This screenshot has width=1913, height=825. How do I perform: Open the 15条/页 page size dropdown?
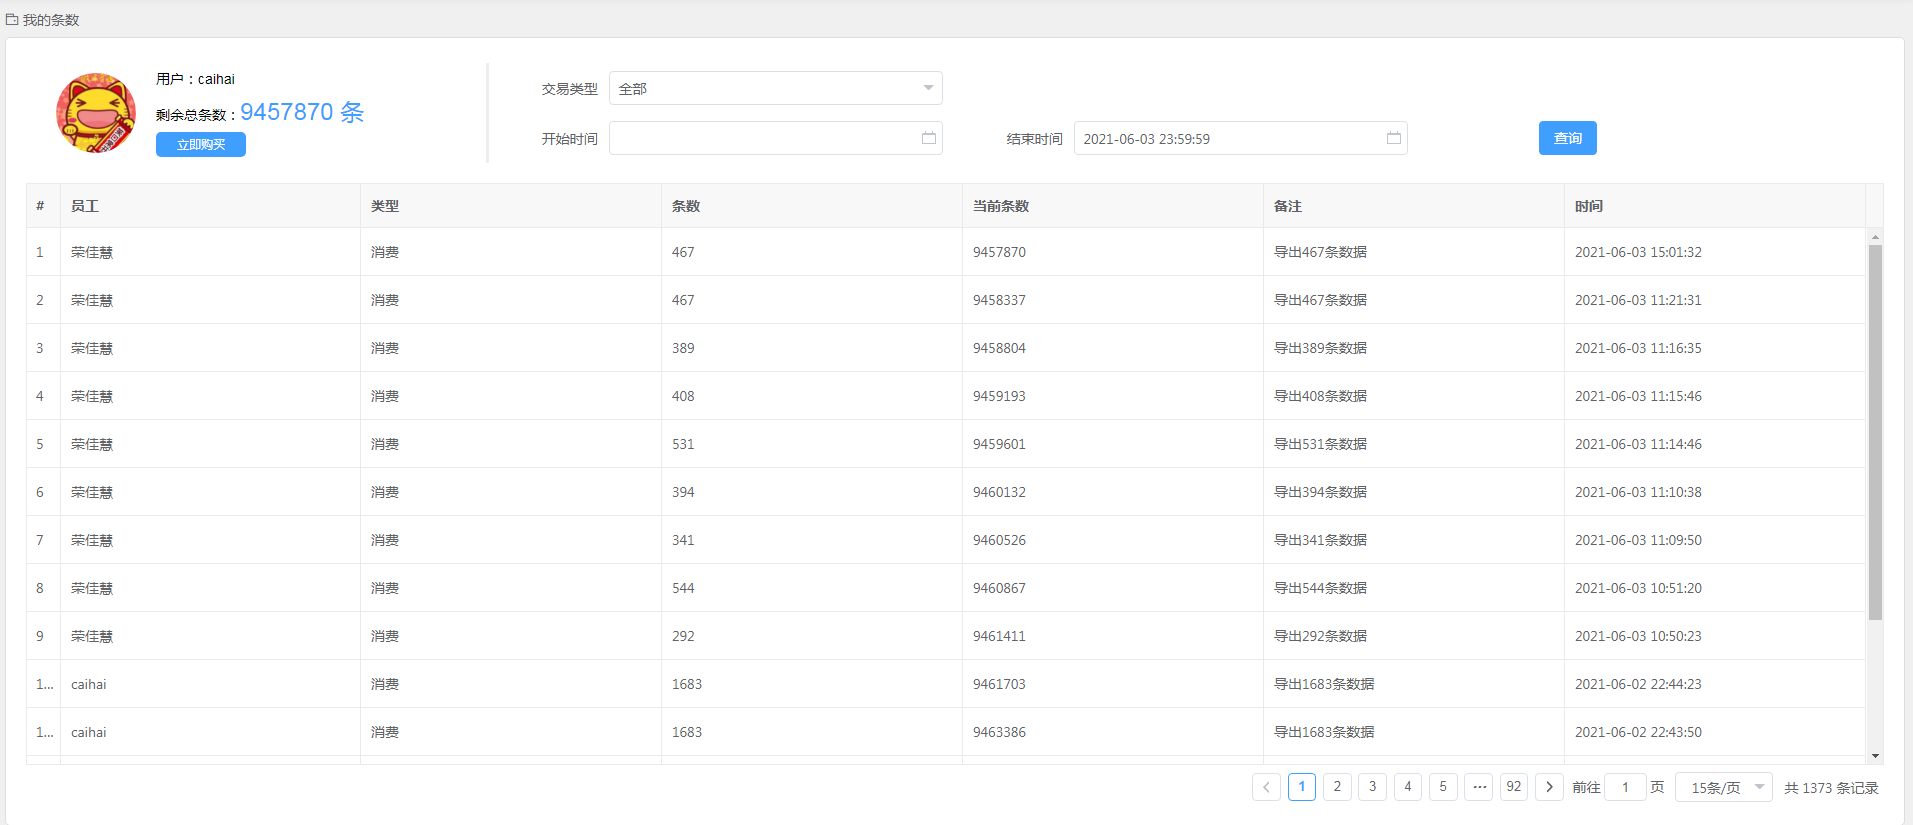click(x=1724, y=788)
